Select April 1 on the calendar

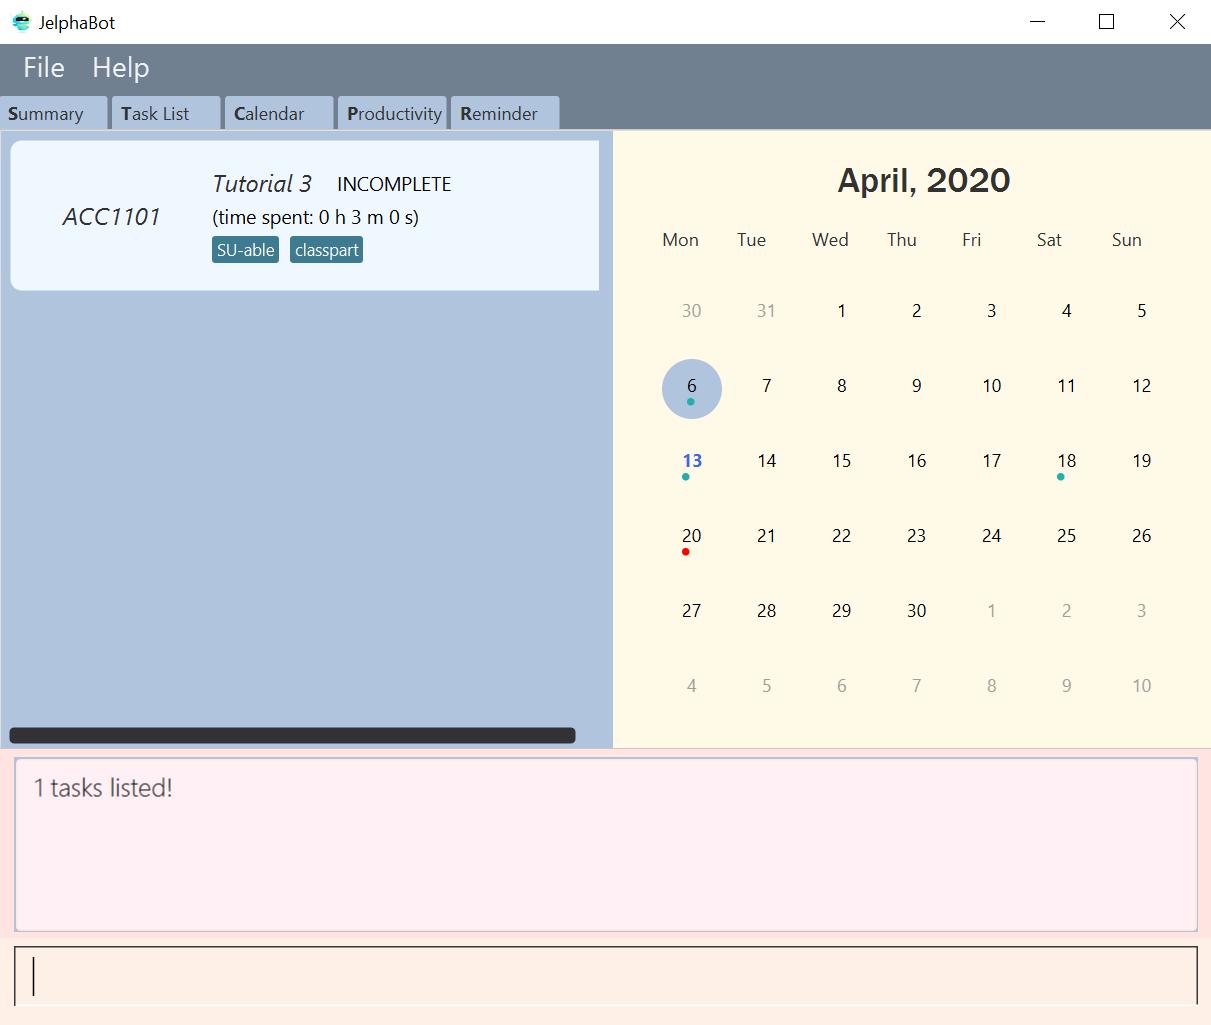click(x=841, y=311)
